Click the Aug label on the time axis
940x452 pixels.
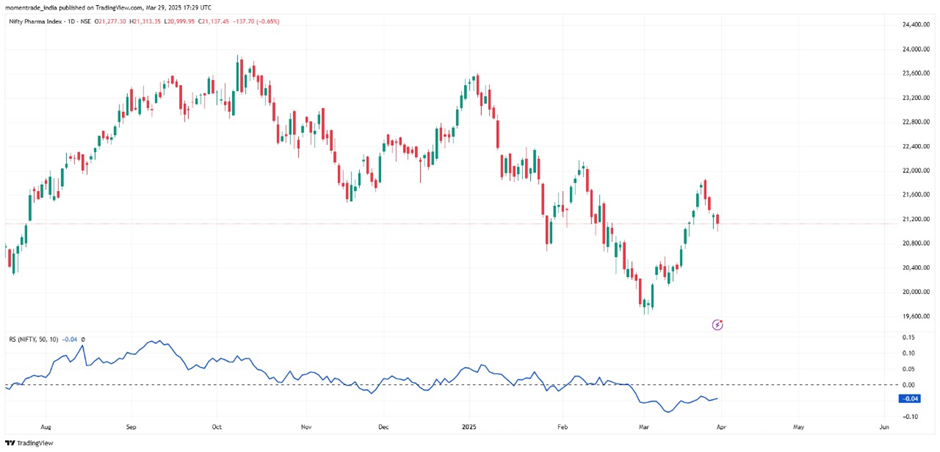point(45,427)
